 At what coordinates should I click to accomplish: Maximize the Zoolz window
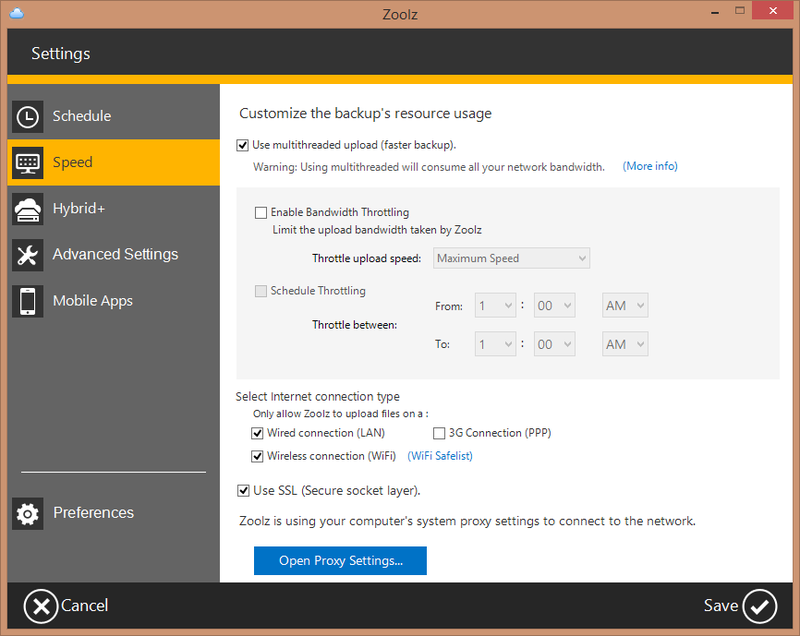coord(740,11)
